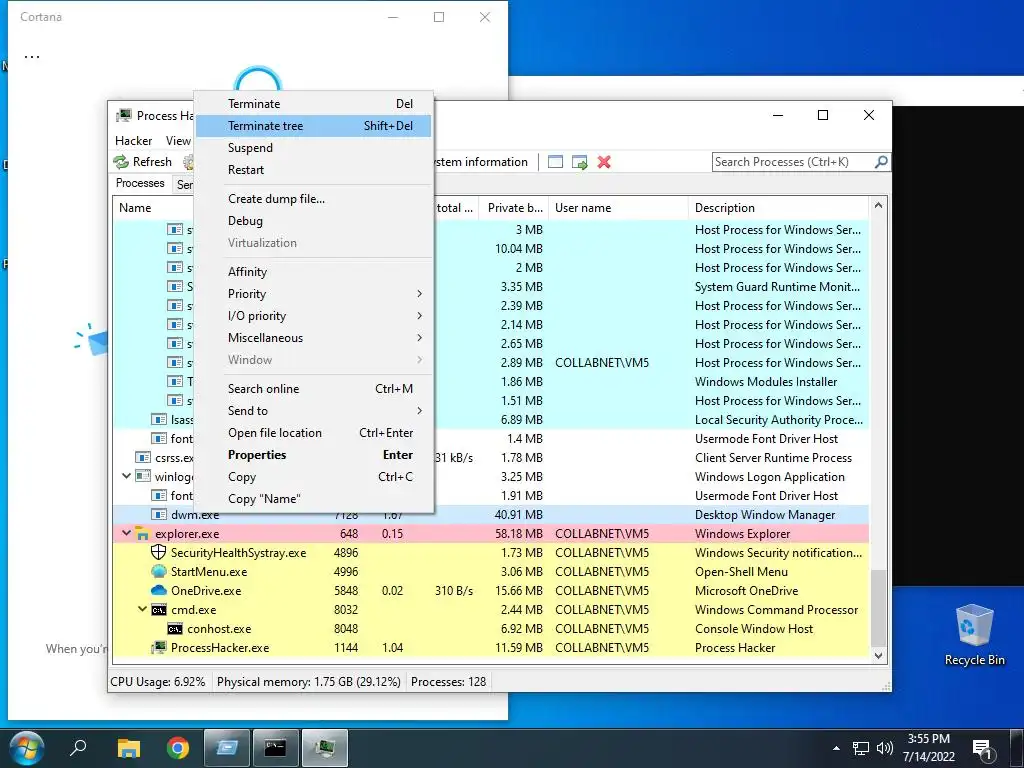Viewport: 1024px width, 768px height.
Task: Click the explorer.exe folder icon
Action: 142,534
